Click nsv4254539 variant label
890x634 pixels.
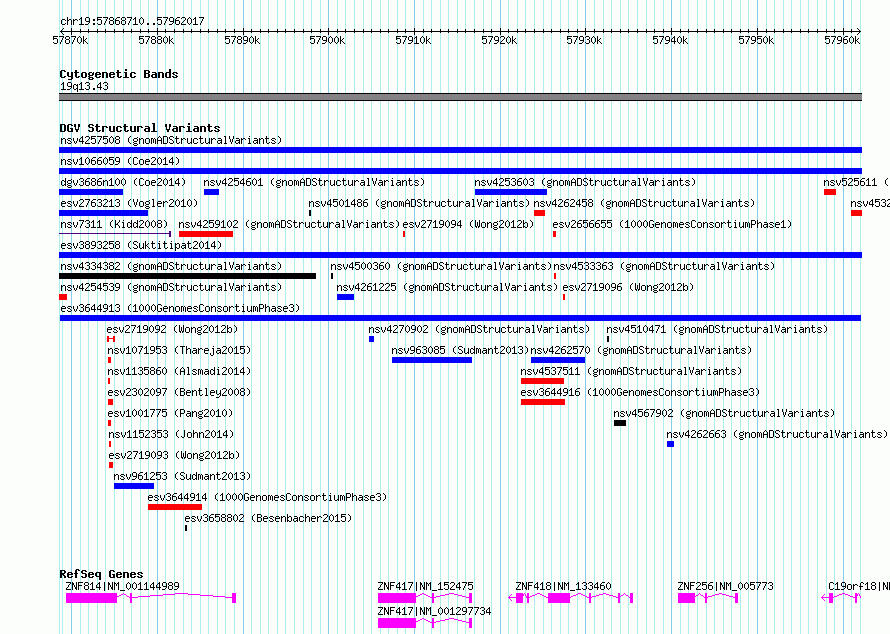171,287
